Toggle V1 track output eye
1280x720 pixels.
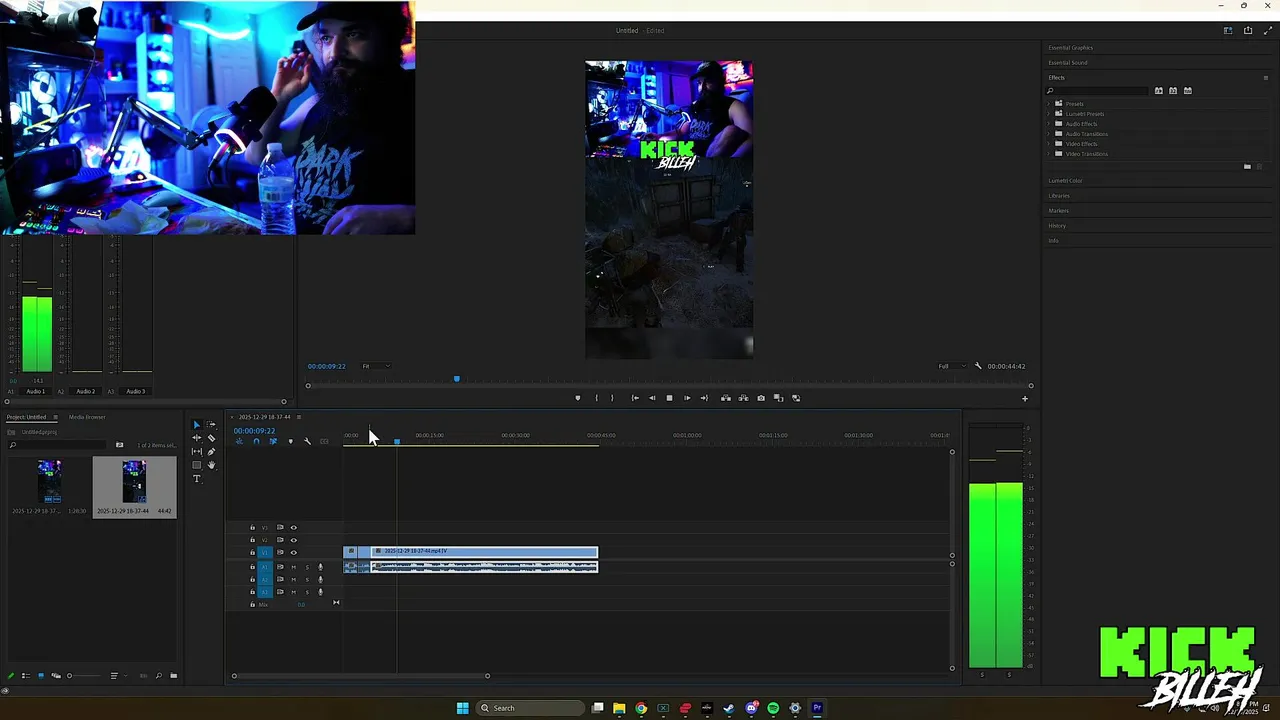[294, 552]
